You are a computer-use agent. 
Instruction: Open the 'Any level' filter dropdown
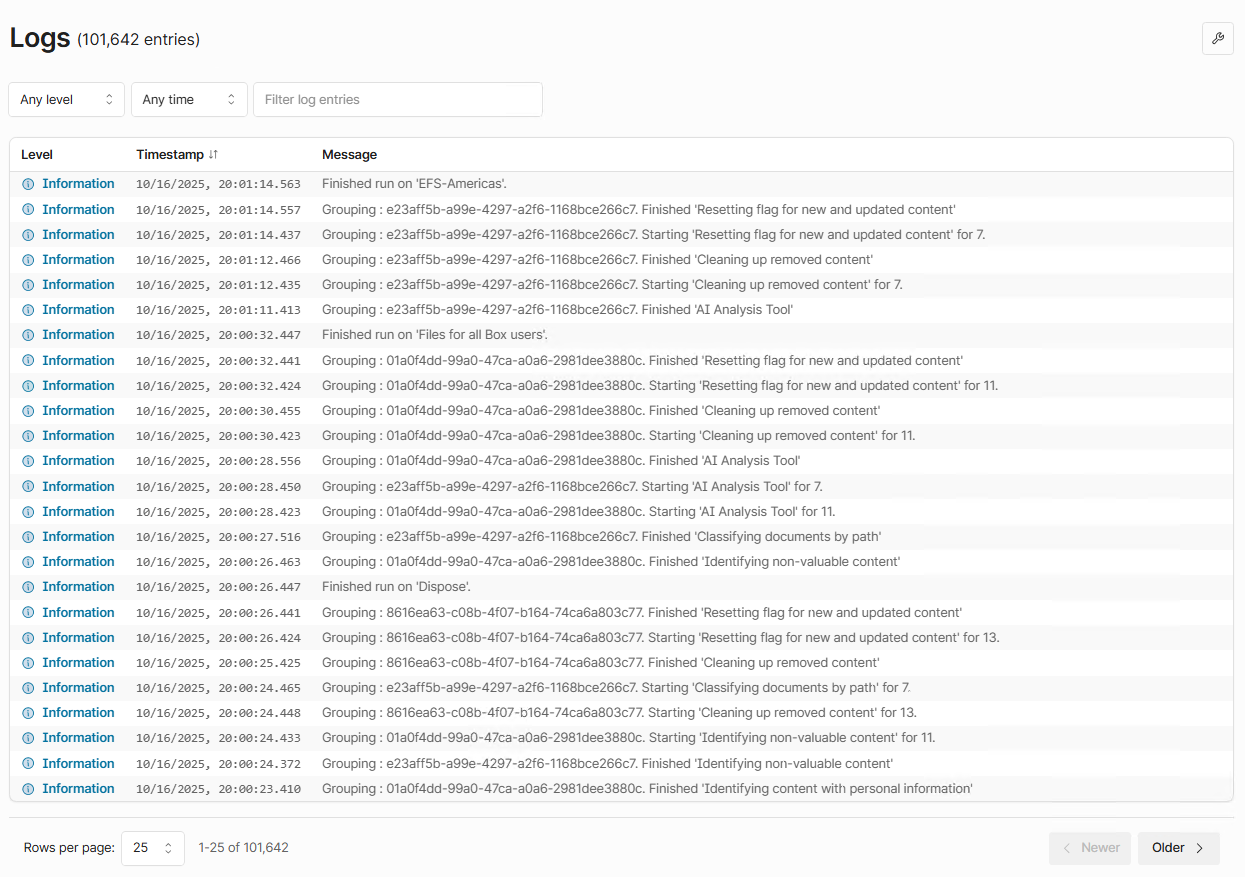coord(66,100)
